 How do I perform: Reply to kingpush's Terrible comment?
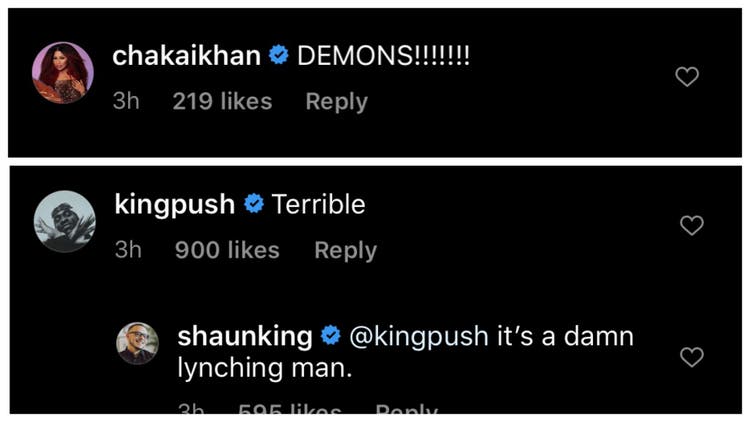pyautogui.click(x=345, y=250)
